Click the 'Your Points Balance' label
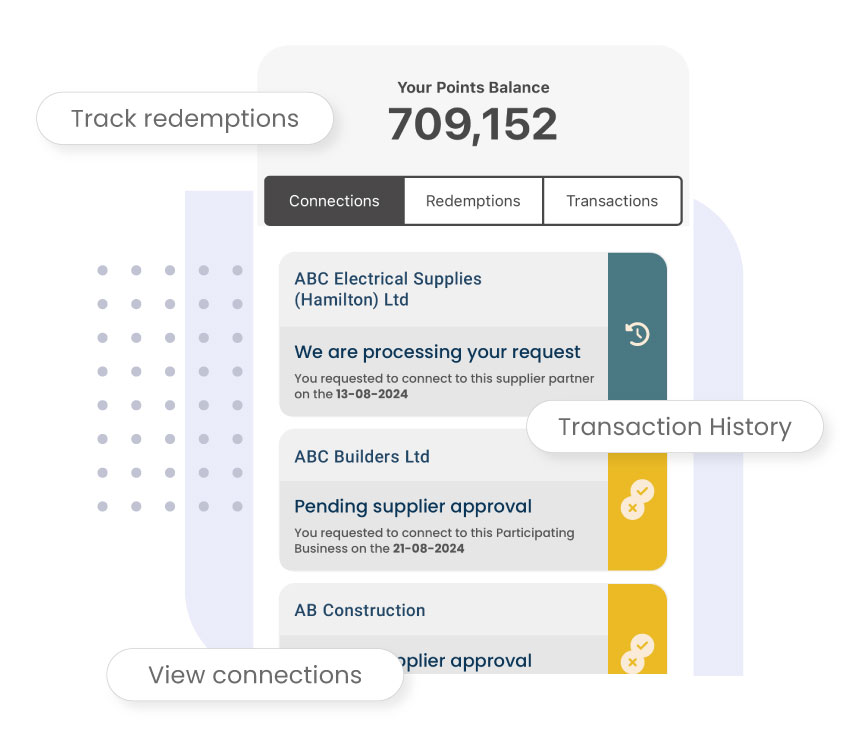Image resolution: width=859 pixels, height=742 pixels. click(x=473, y=88)
